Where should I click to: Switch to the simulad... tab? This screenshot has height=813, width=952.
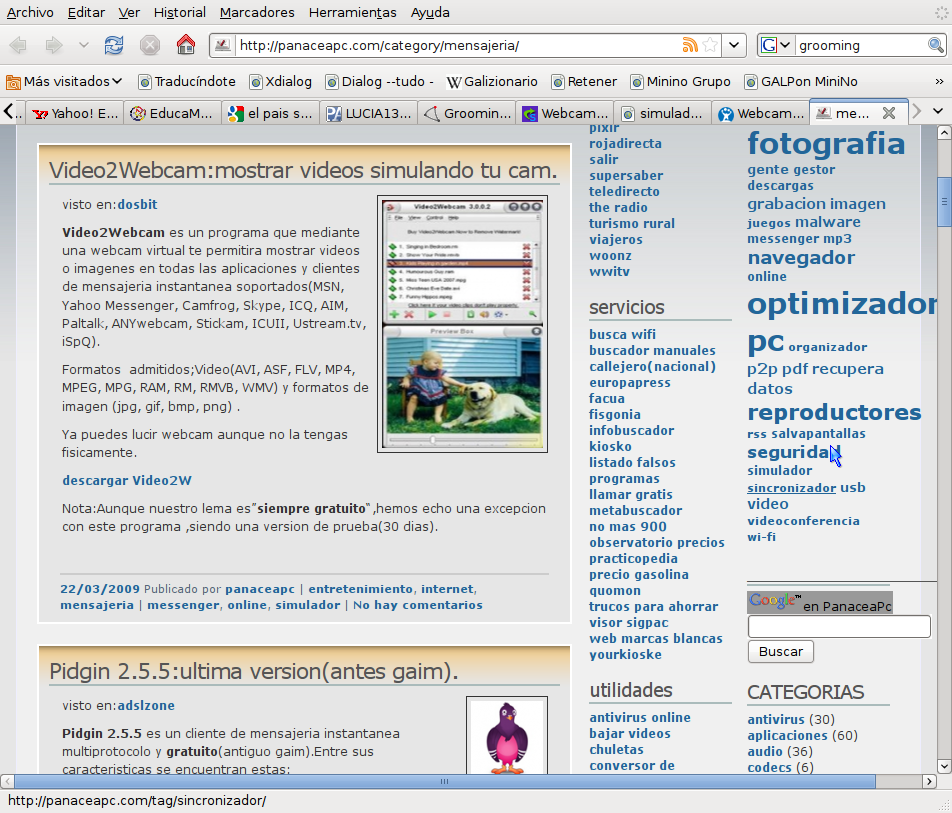[x=662, y=113]
